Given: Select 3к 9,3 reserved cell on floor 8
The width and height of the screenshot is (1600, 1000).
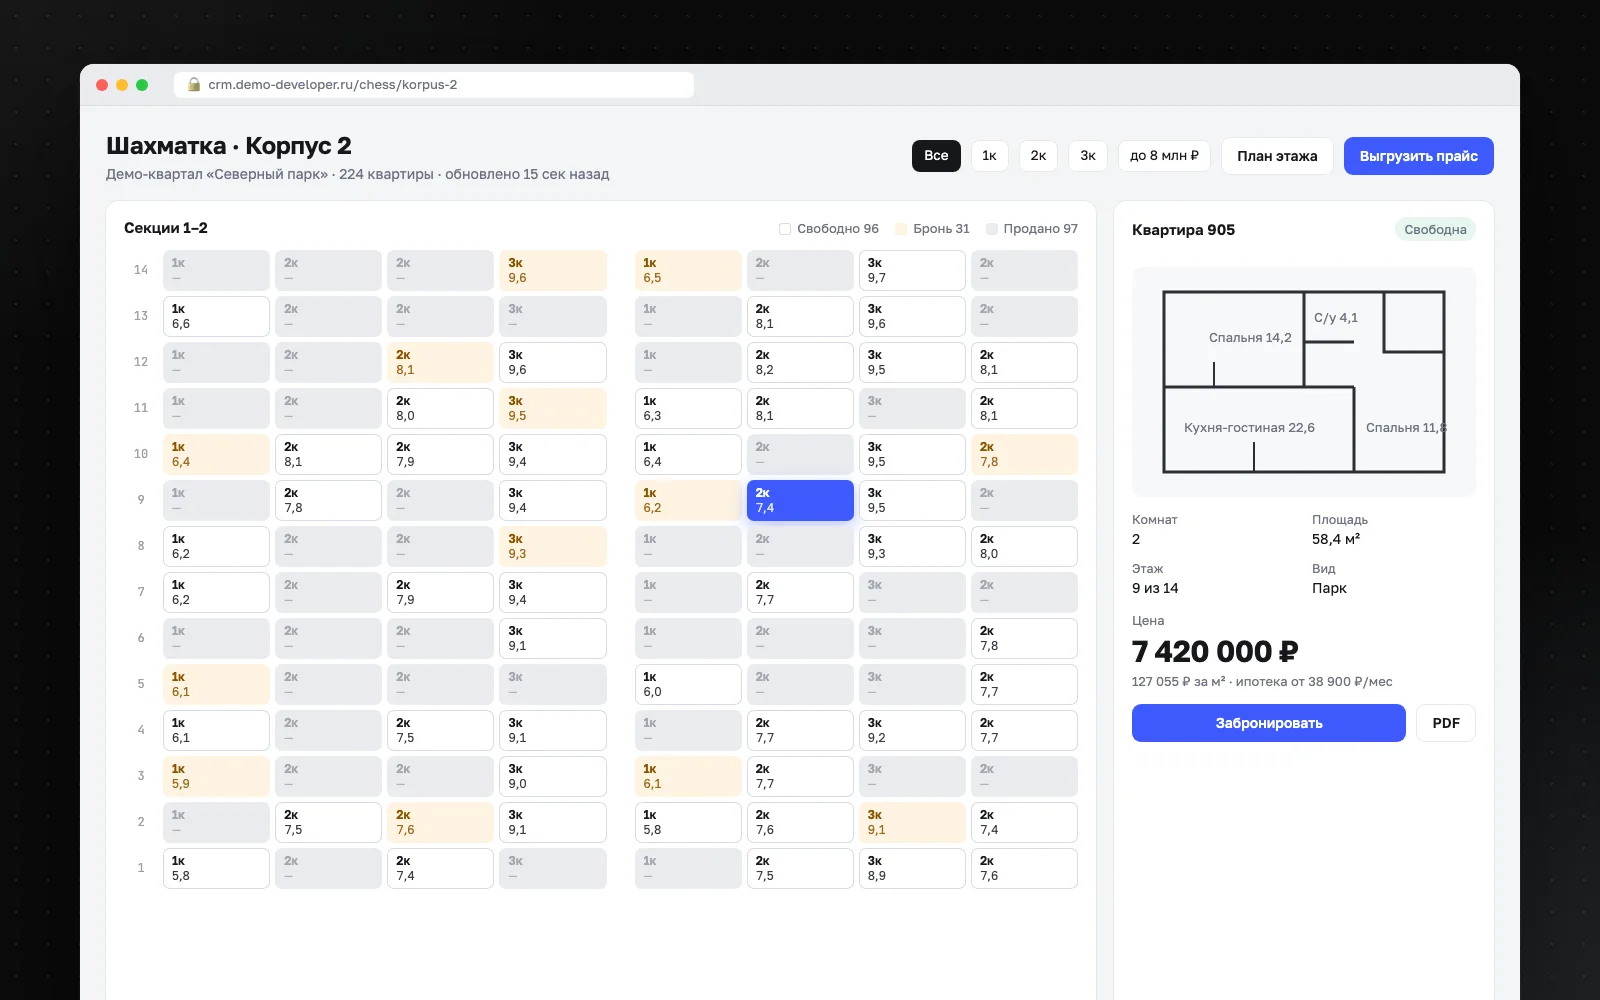Looking at the screenshot, I should [x=553, y=546].
